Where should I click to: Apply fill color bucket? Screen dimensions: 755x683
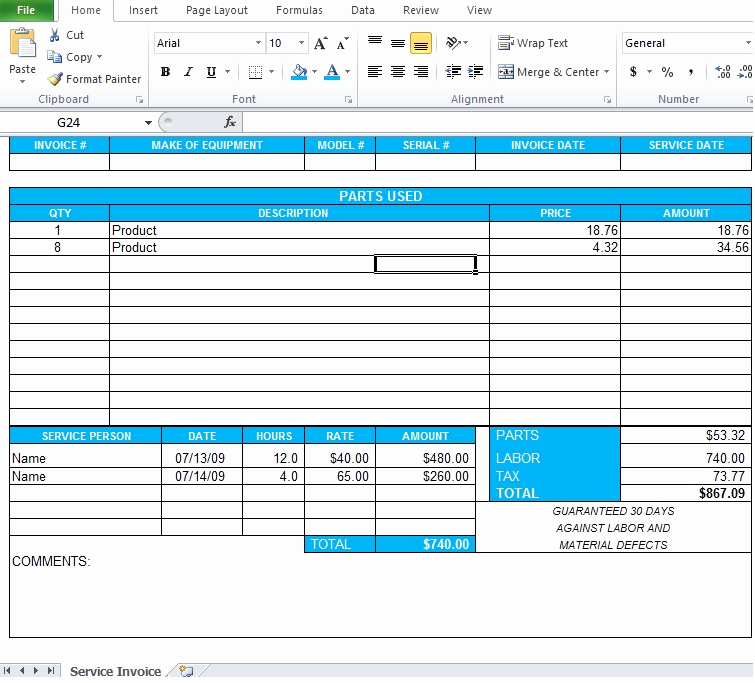299,72
